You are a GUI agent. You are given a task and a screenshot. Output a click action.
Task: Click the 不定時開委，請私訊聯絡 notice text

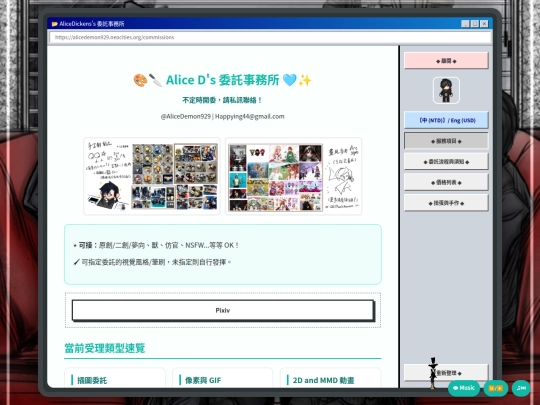222,100
